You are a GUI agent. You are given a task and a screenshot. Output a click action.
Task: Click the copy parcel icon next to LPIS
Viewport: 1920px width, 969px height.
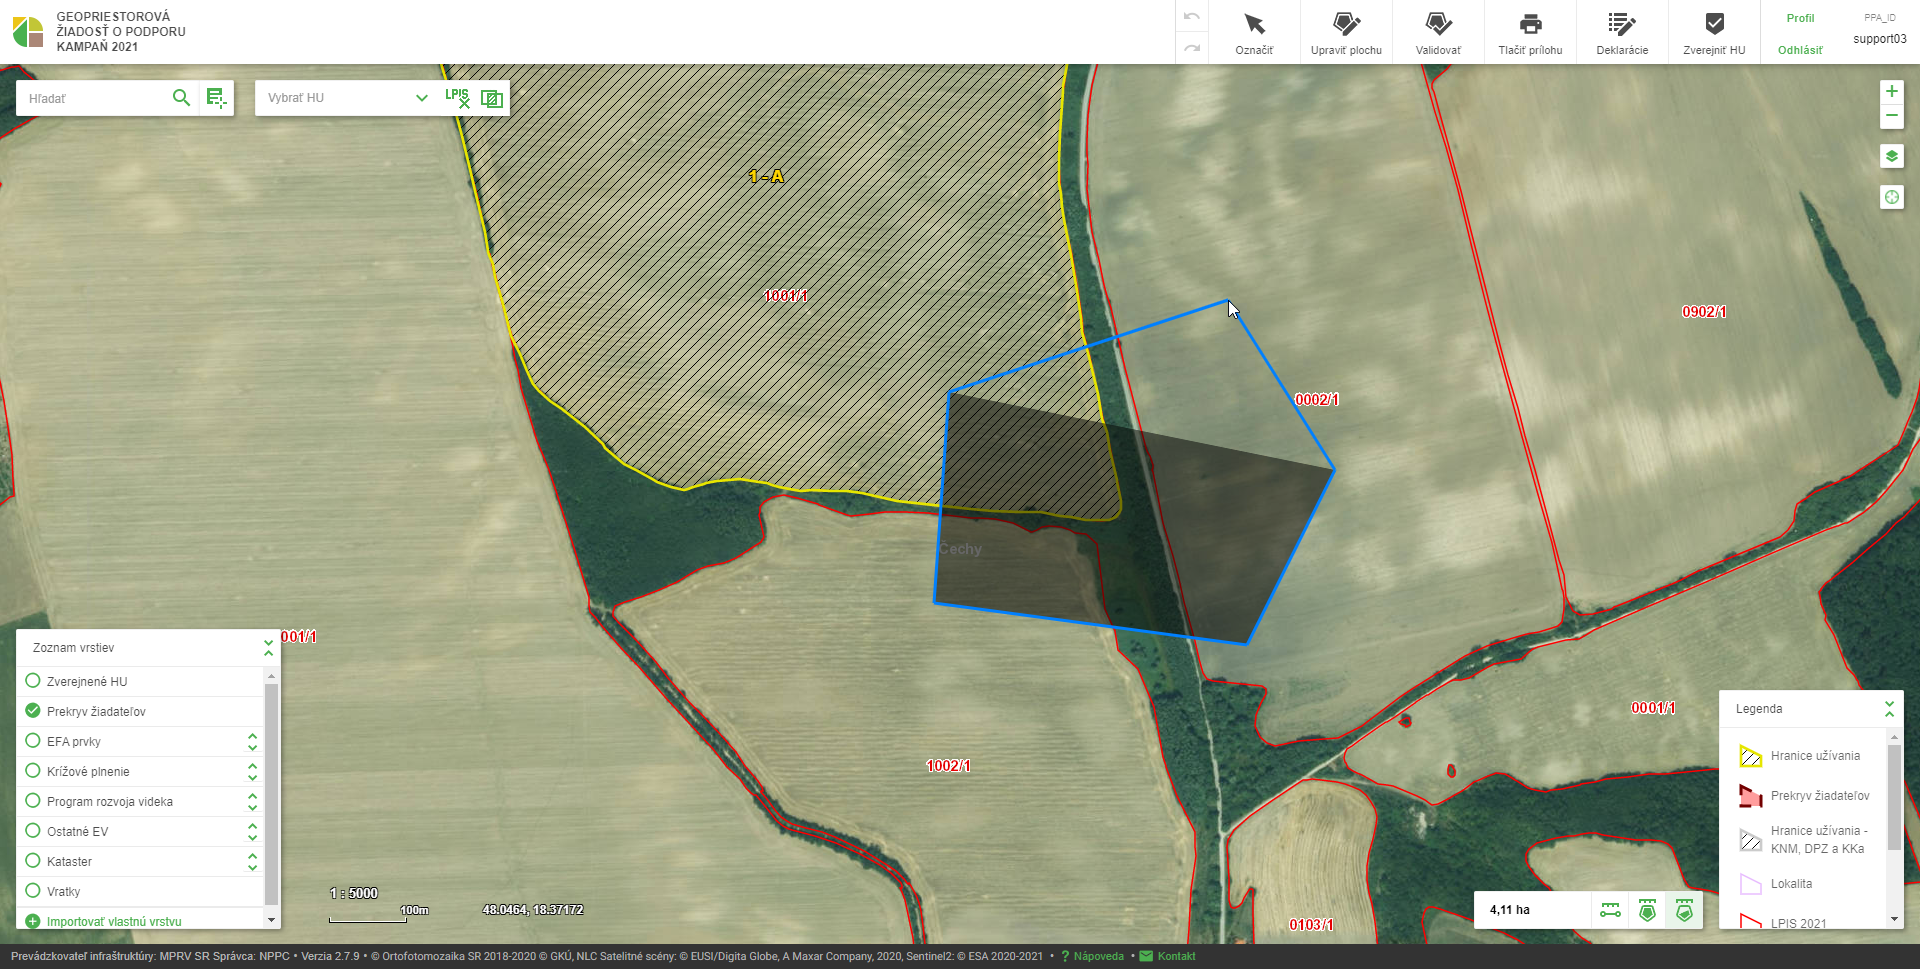click(x=492, y=98)
